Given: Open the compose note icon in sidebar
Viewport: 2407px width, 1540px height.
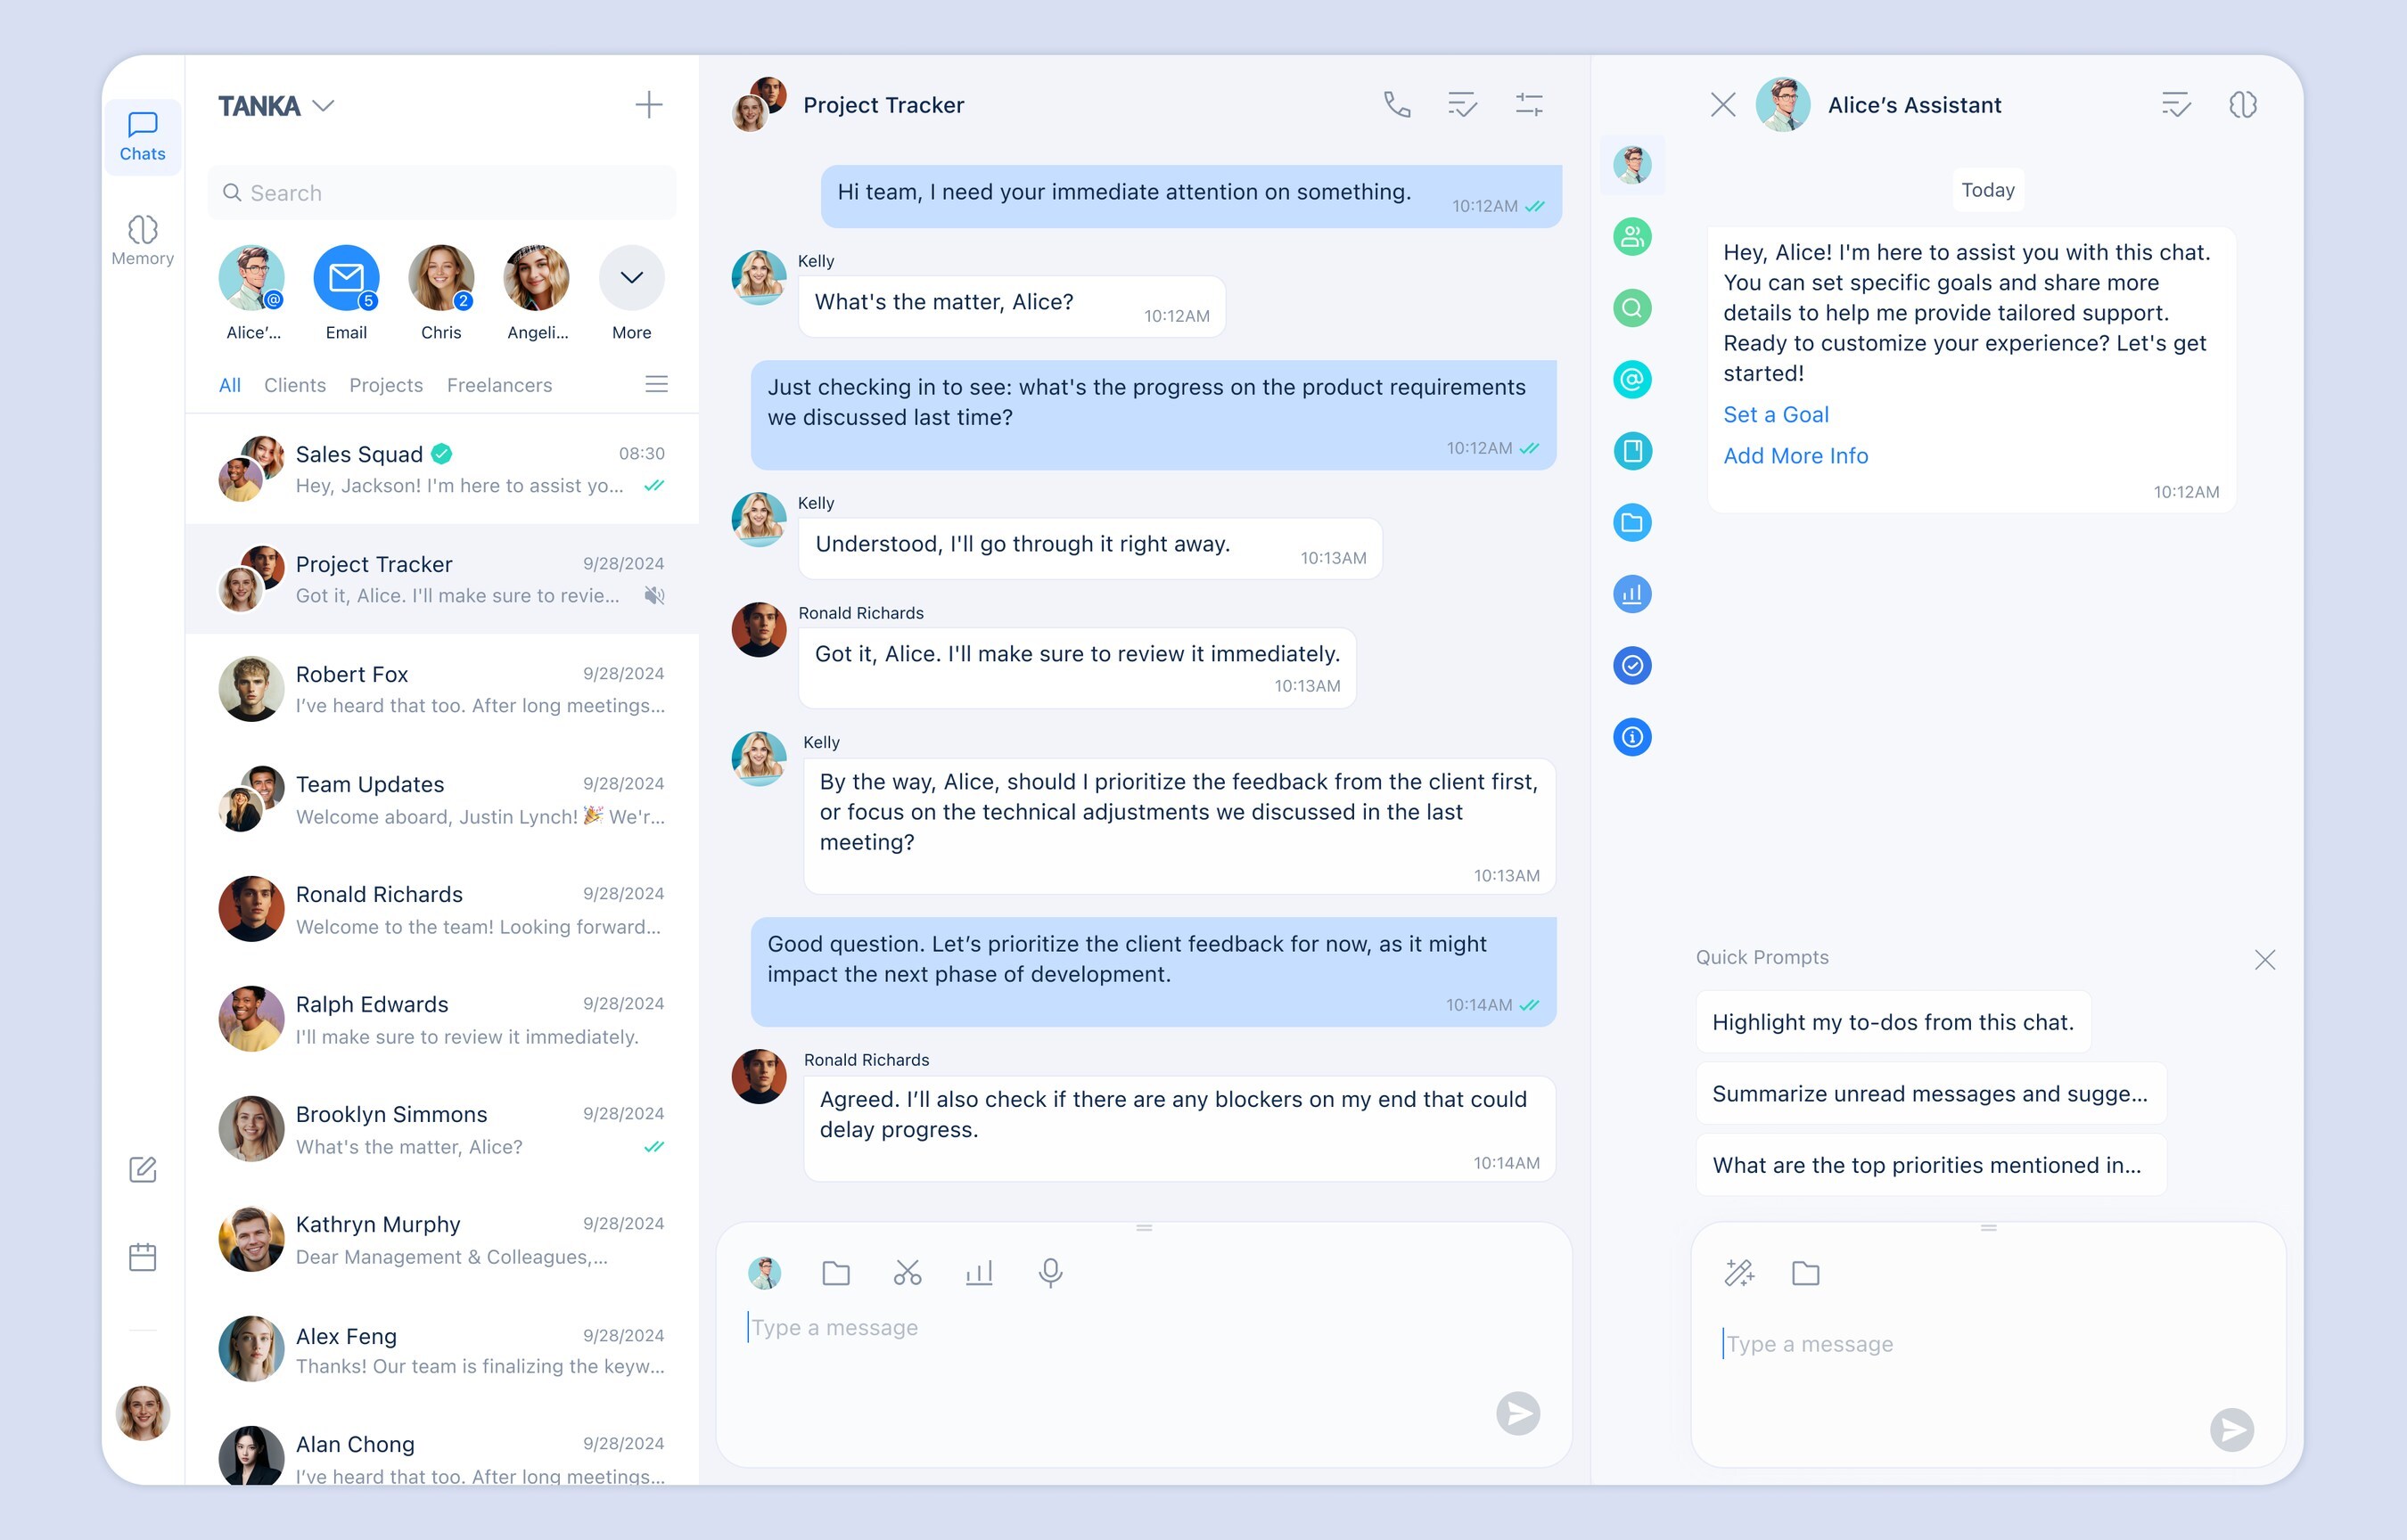Looking at the screenshot, I should coord(143,1169).
